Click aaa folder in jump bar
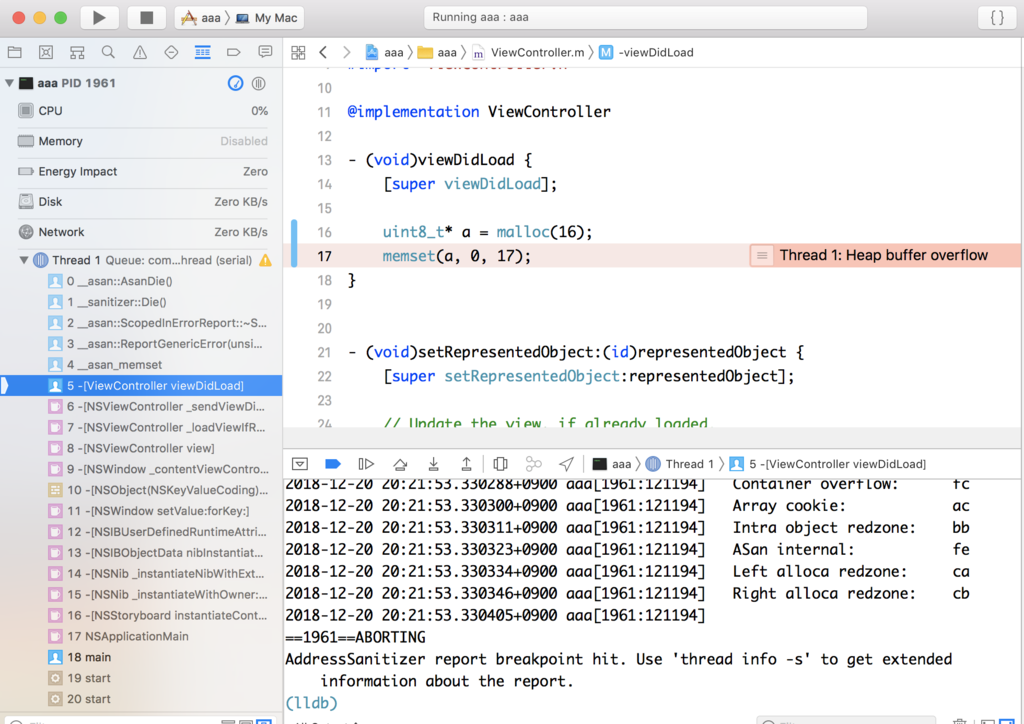1024x724 pixels. pyautogui.click(x=437, y=52)
